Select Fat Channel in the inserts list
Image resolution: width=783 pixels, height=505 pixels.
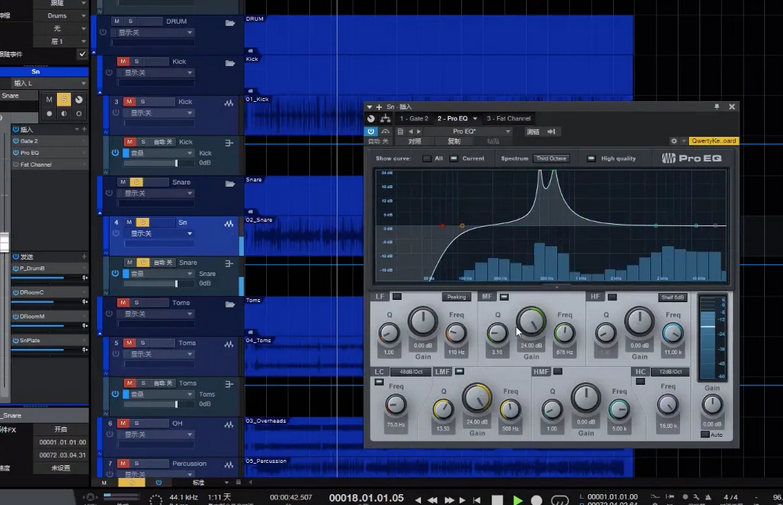[49, 164]
